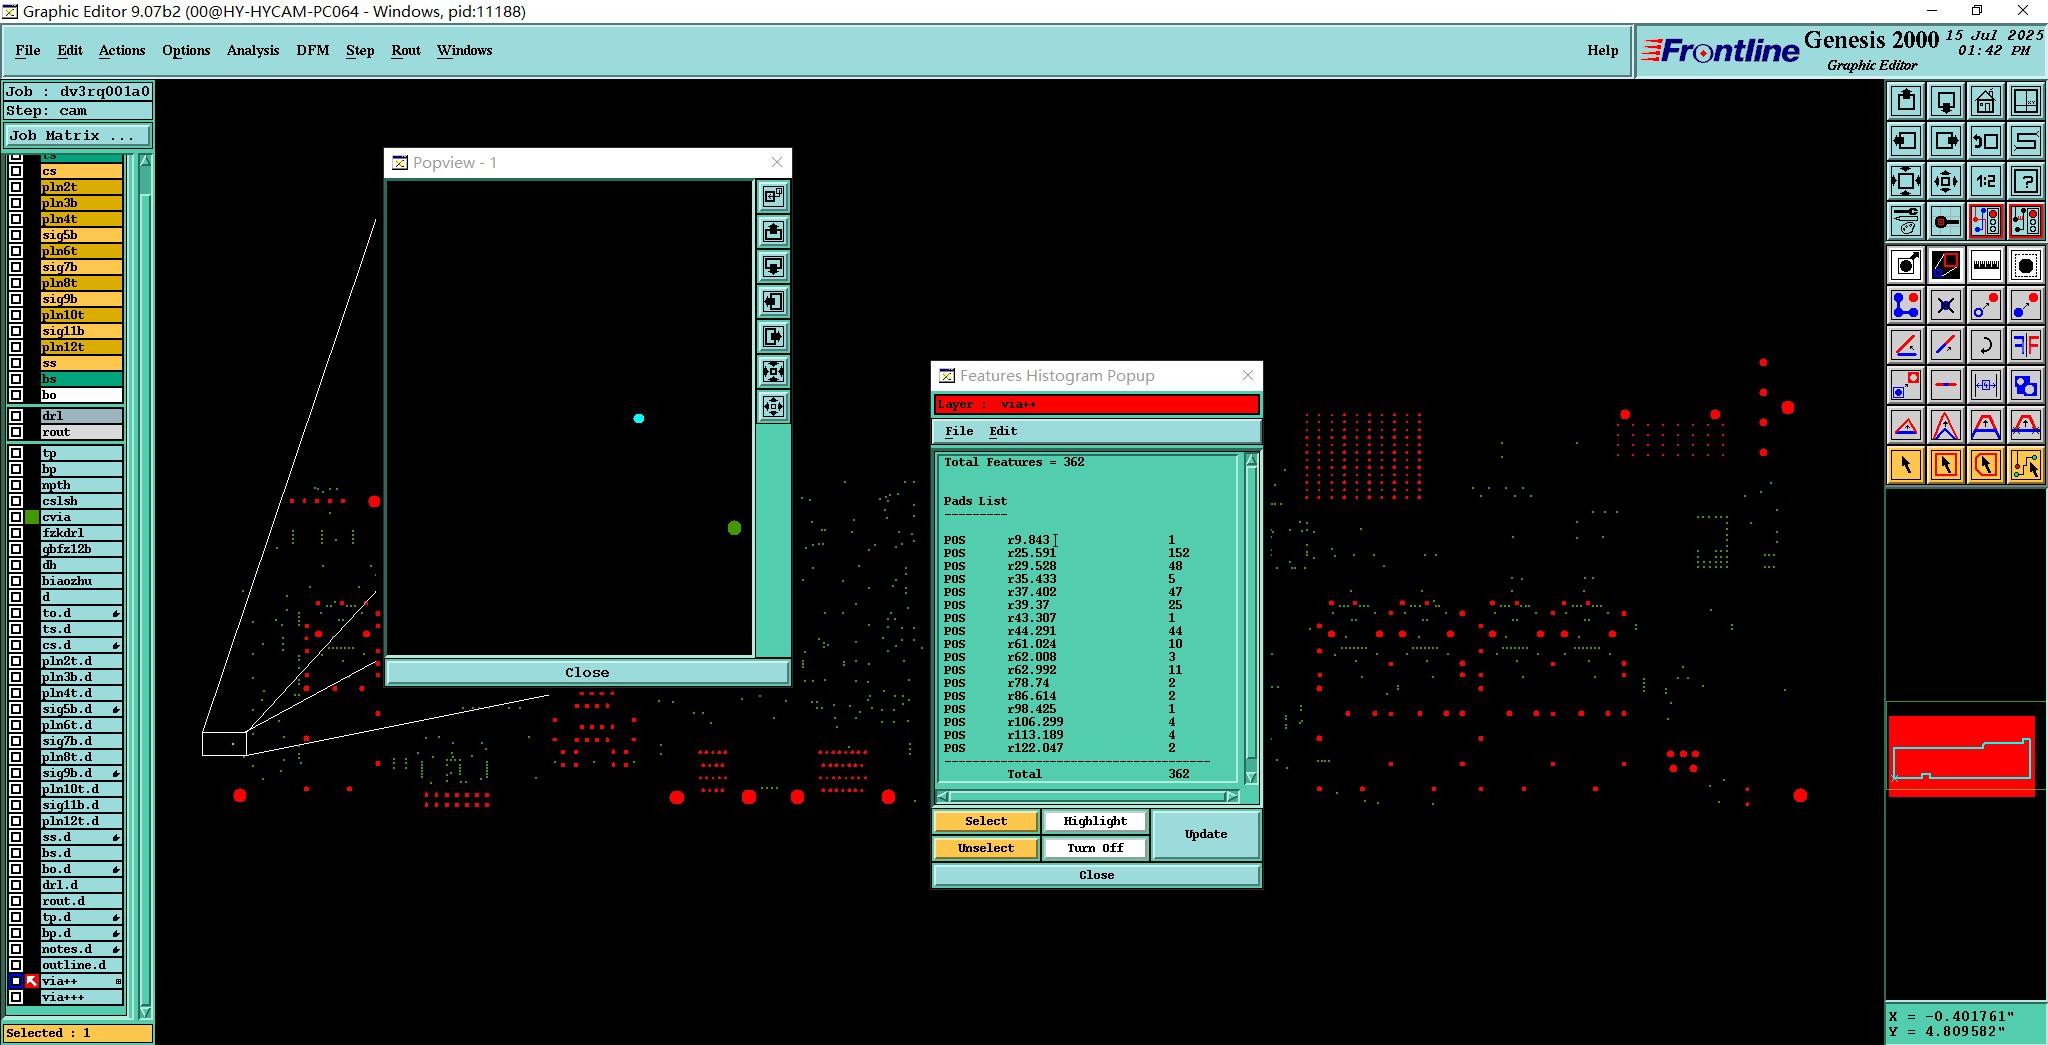Click the pan right arrow tool icon

pos(1946,141)
